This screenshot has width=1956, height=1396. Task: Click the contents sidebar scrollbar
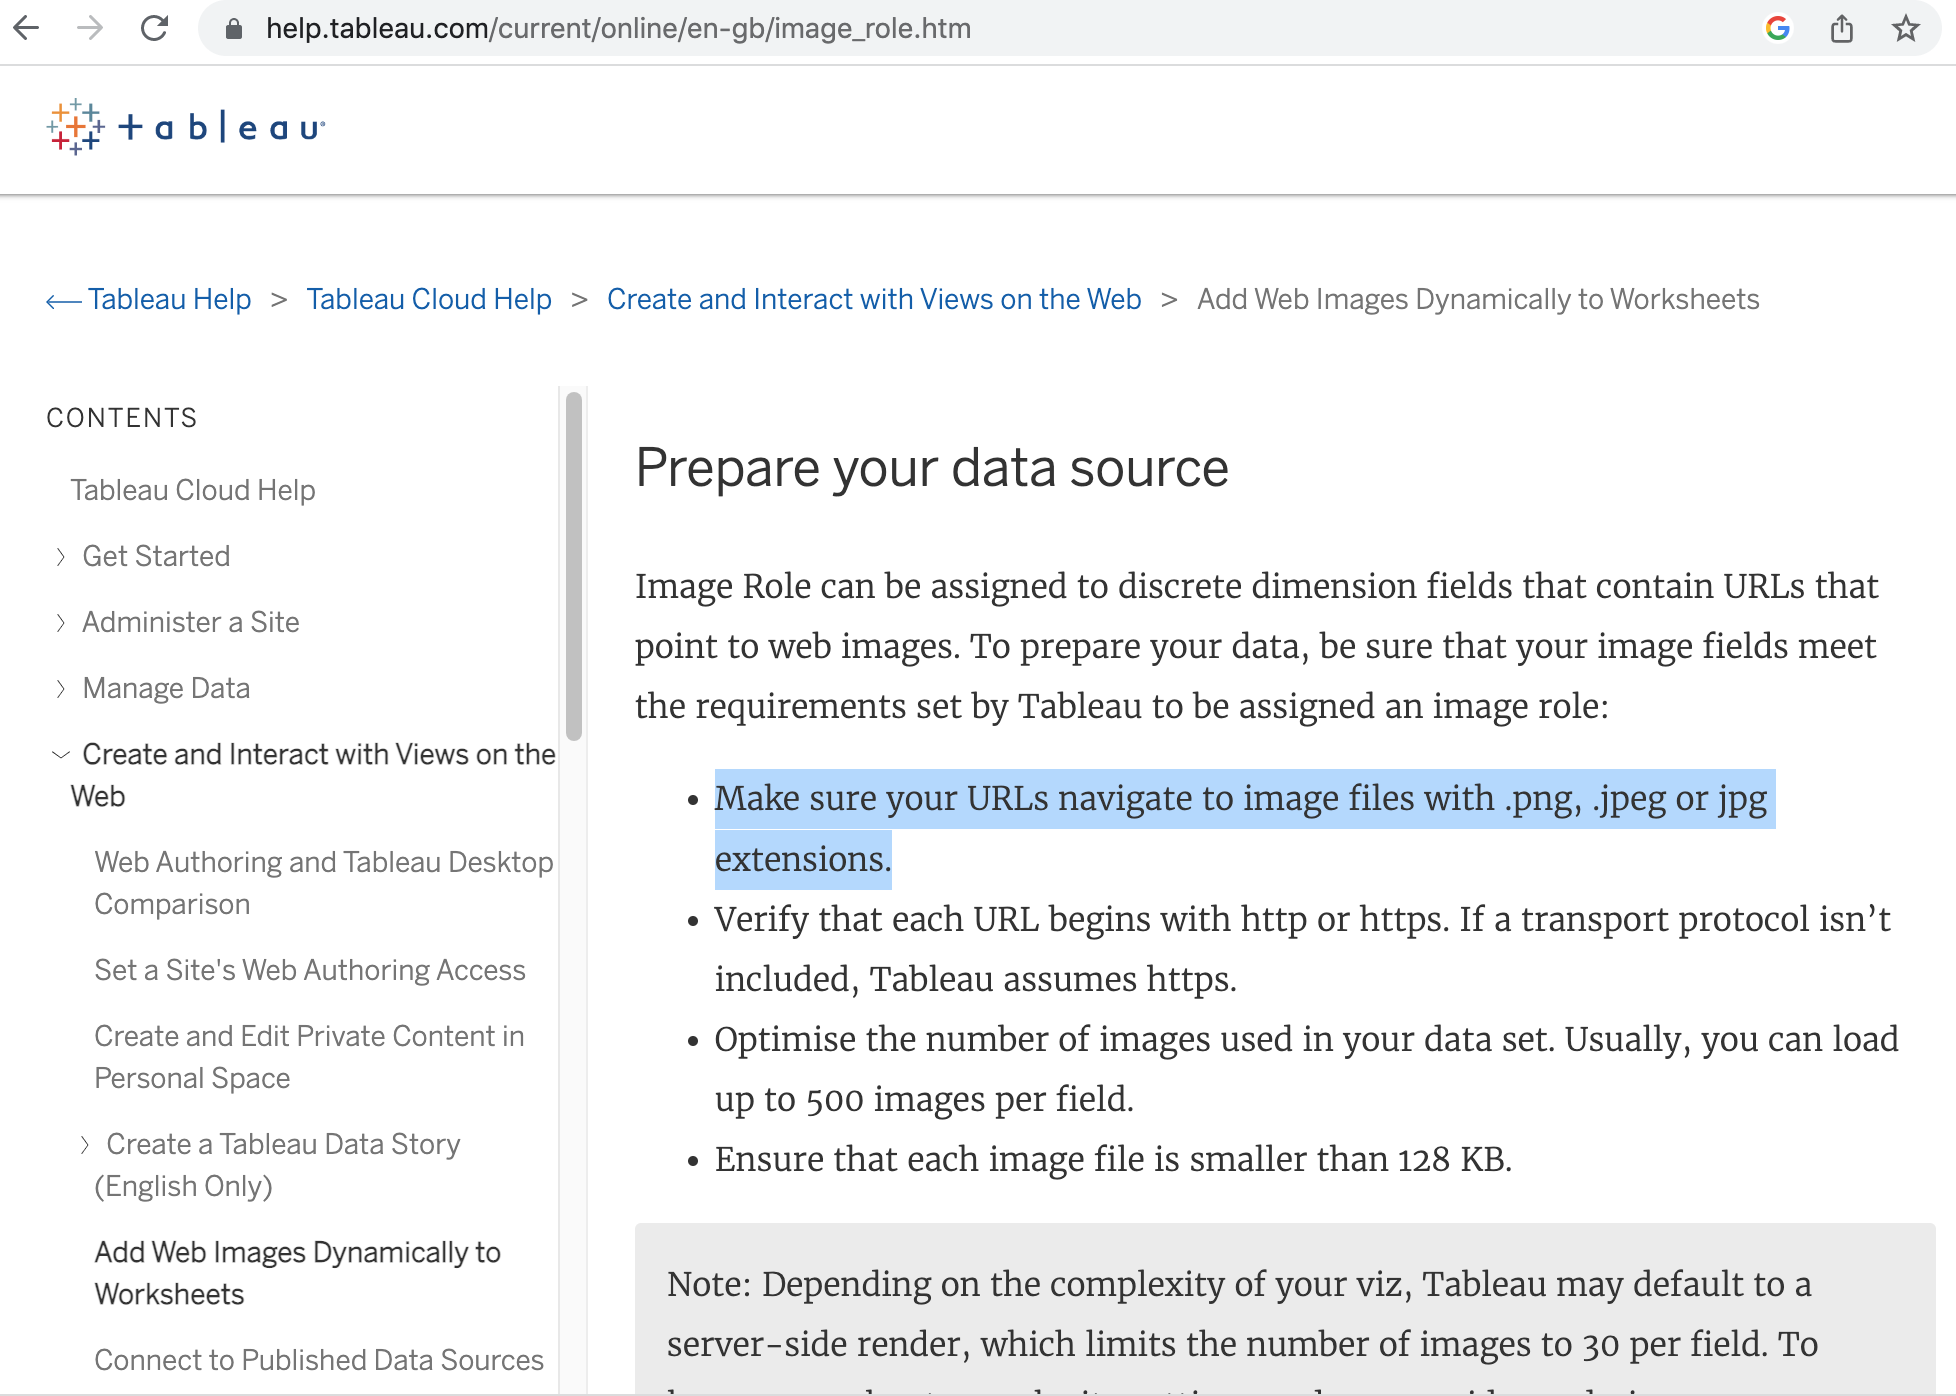(x=573, y=566)
